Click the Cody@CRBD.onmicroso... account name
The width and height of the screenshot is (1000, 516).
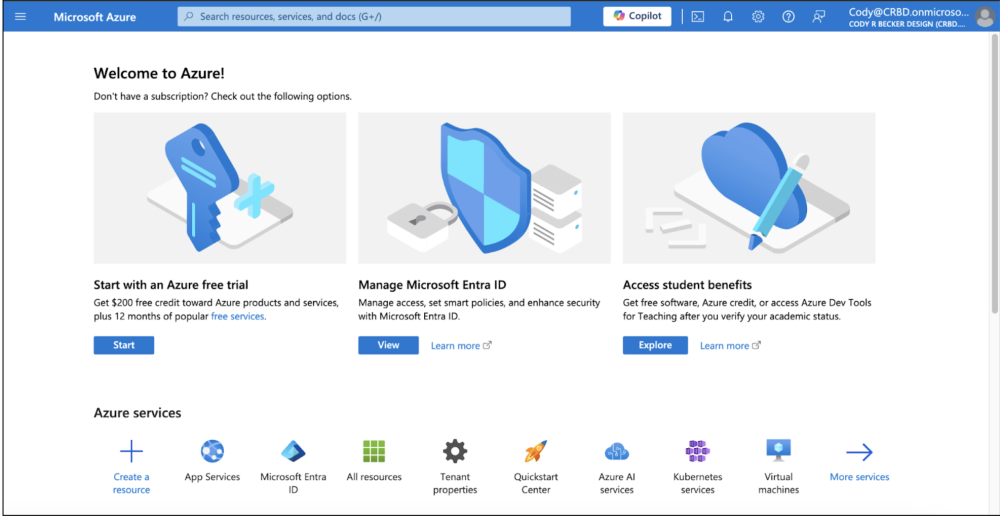click(x=909, y=12)
